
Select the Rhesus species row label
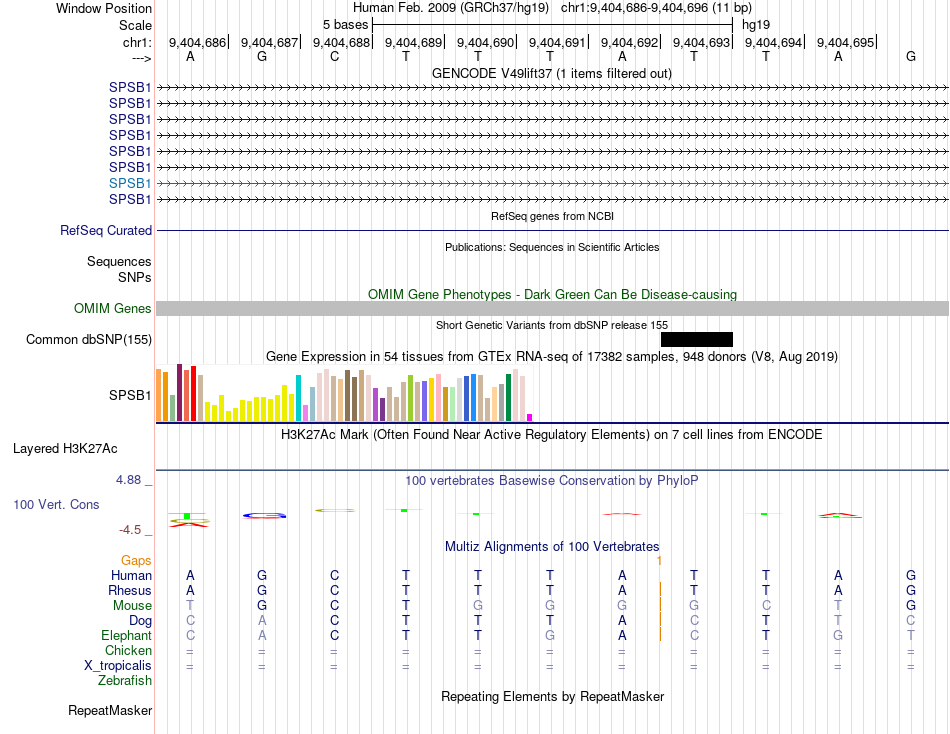coord(130,590)
